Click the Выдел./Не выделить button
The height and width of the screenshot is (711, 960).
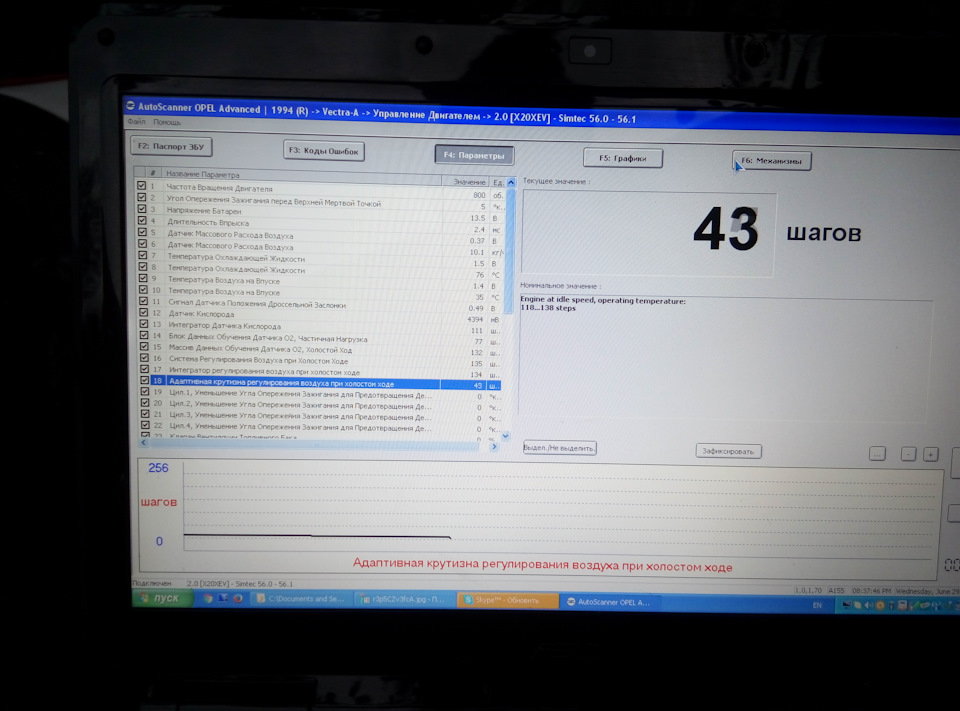tap(559, 448)
